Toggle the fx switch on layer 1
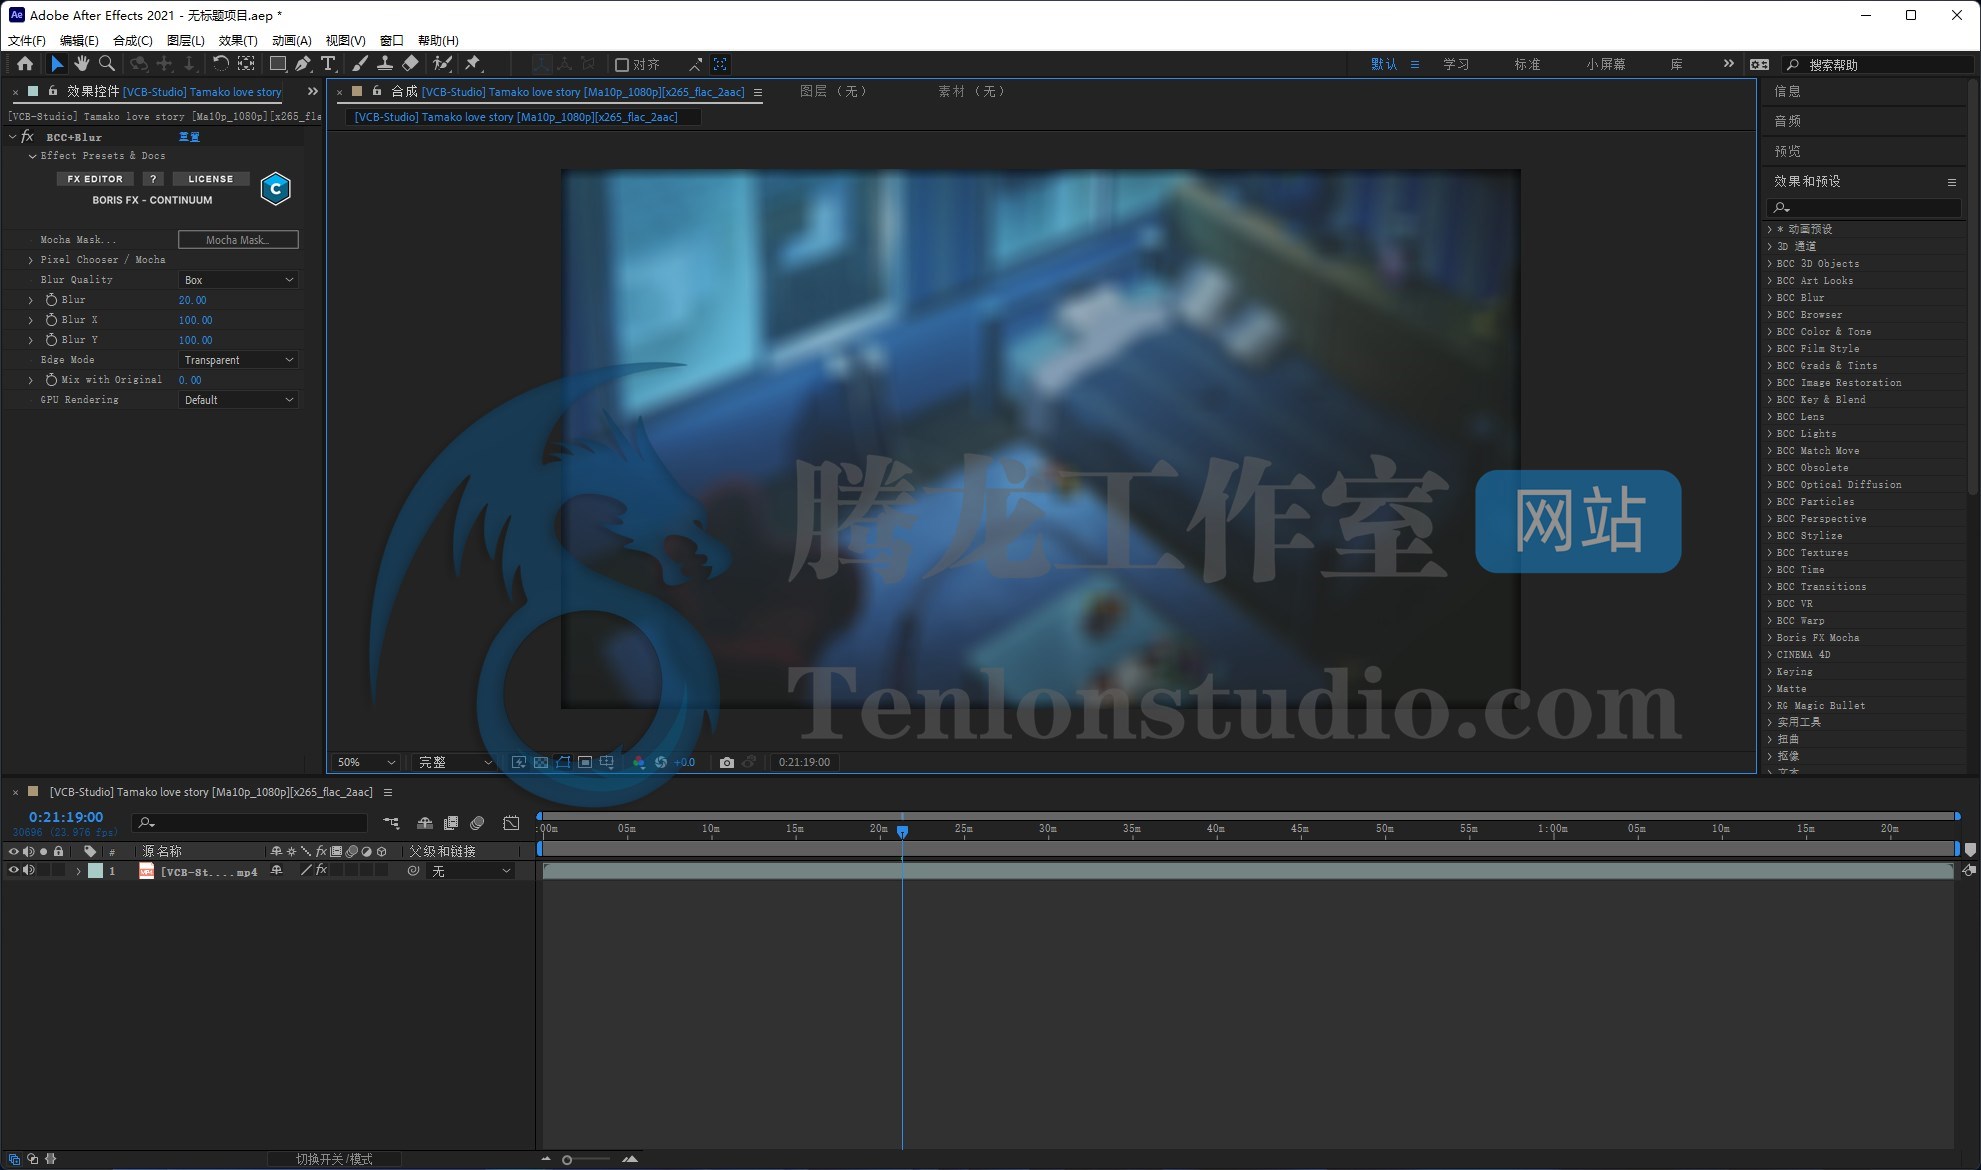 tap(321, 870)
